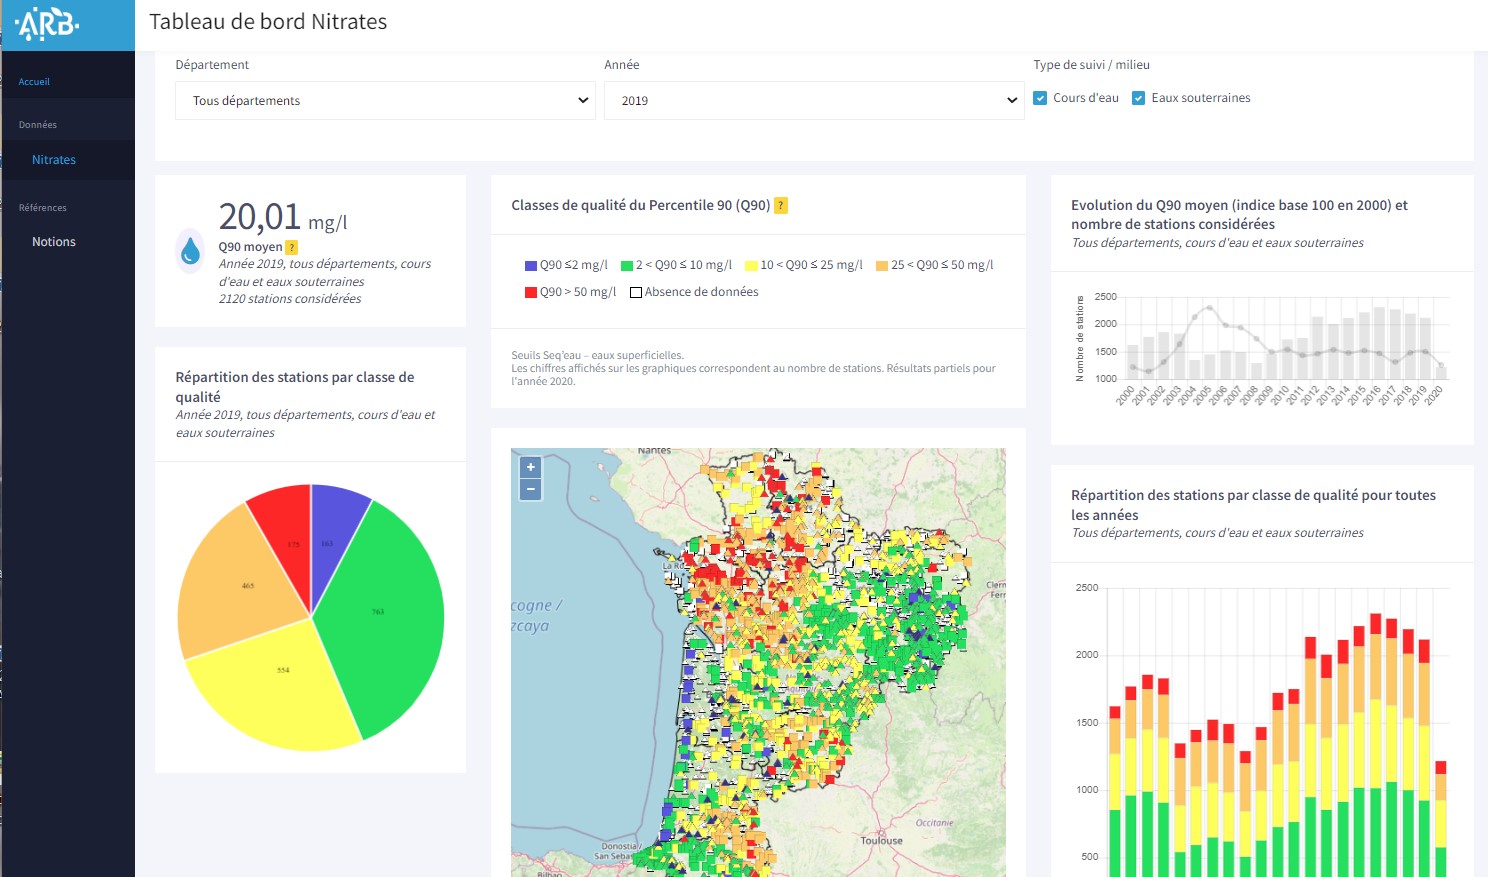Click the blue Q90 ≤2 mg/l legend square
Screen dimensions: 1488x877
531,265
